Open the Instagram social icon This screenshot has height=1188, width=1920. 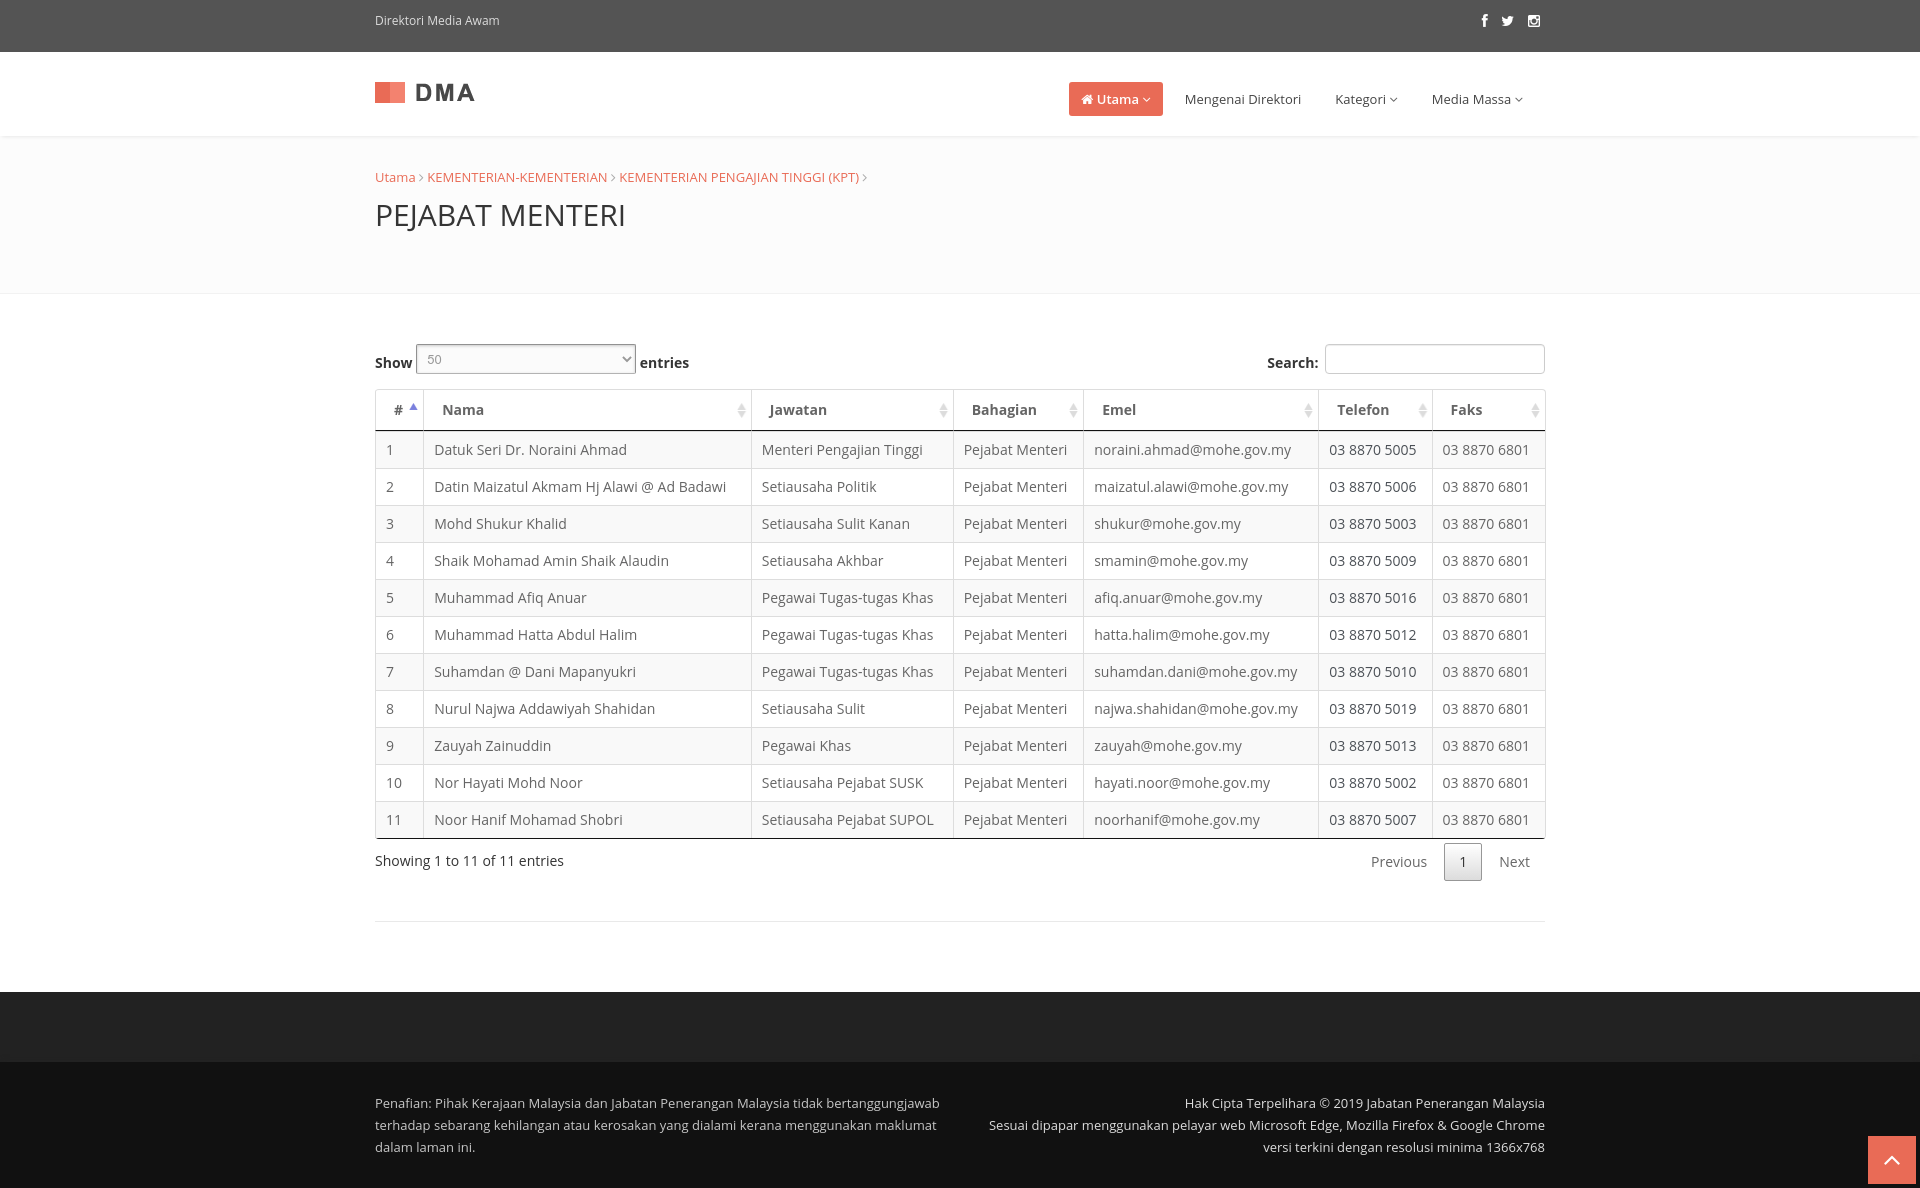pyautogui.click(x=1534, y=21)
